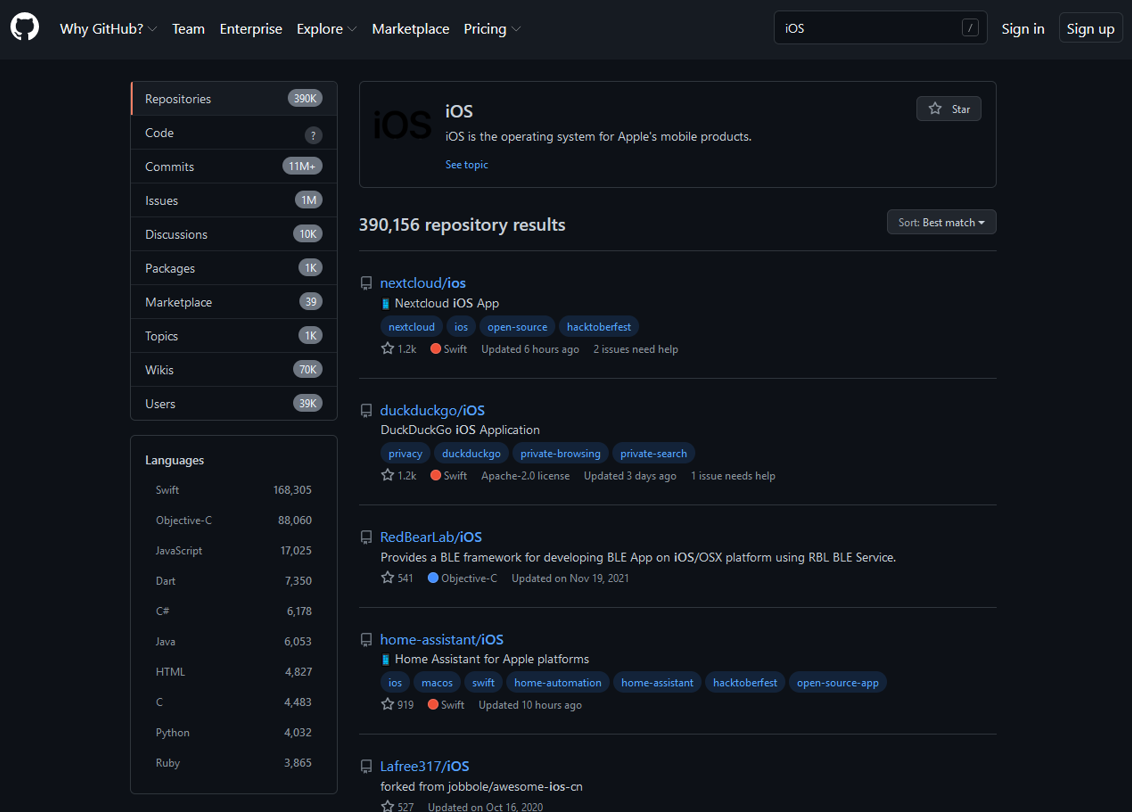This screenshot has height=812, width=1132.
Task: Expand the Why GitHub? dropdown
Action: point(108,29)
